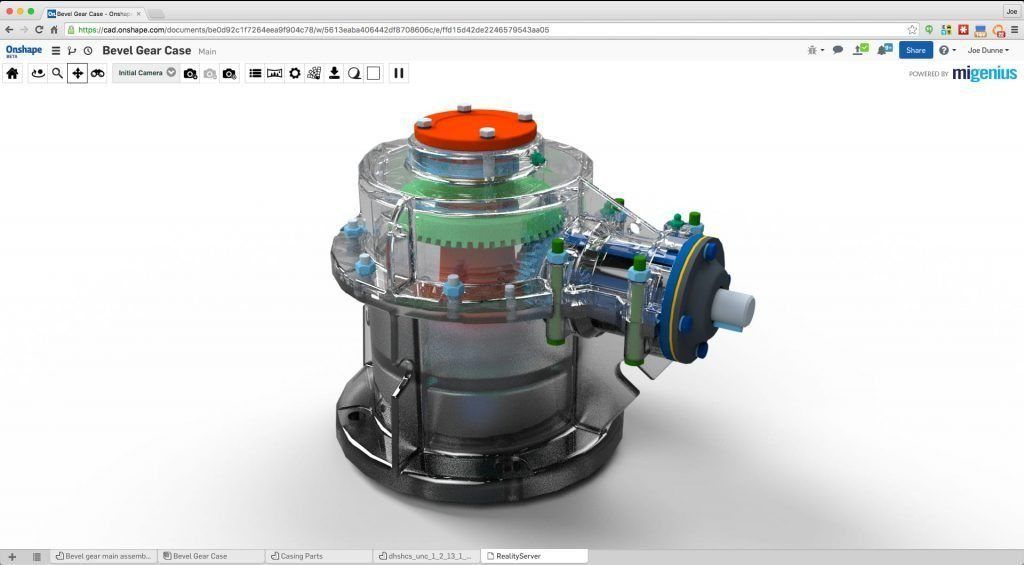Open the Joe Dunne account menu
This screenshot has height=565, width=1024.
[987, 50]
